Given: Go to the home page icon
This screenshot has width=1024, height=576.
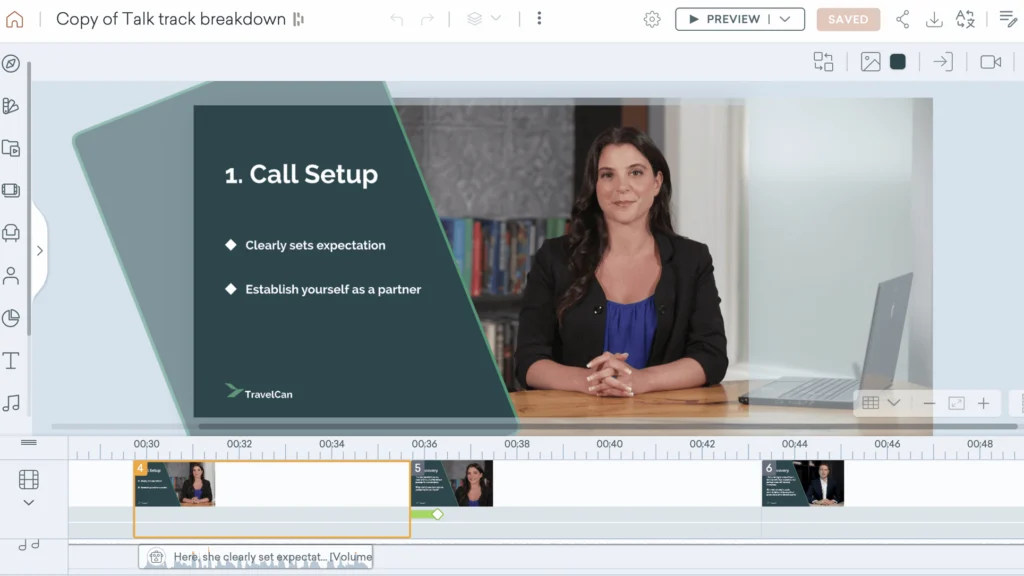Looking at the screenshot, I should pos(15,19).
